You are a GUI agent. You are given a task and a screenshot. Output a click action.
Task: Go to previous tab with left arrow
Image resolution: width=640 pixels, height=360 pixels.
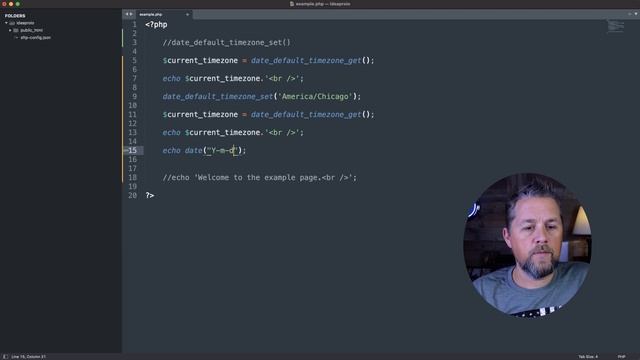click(x=127, y=14)
